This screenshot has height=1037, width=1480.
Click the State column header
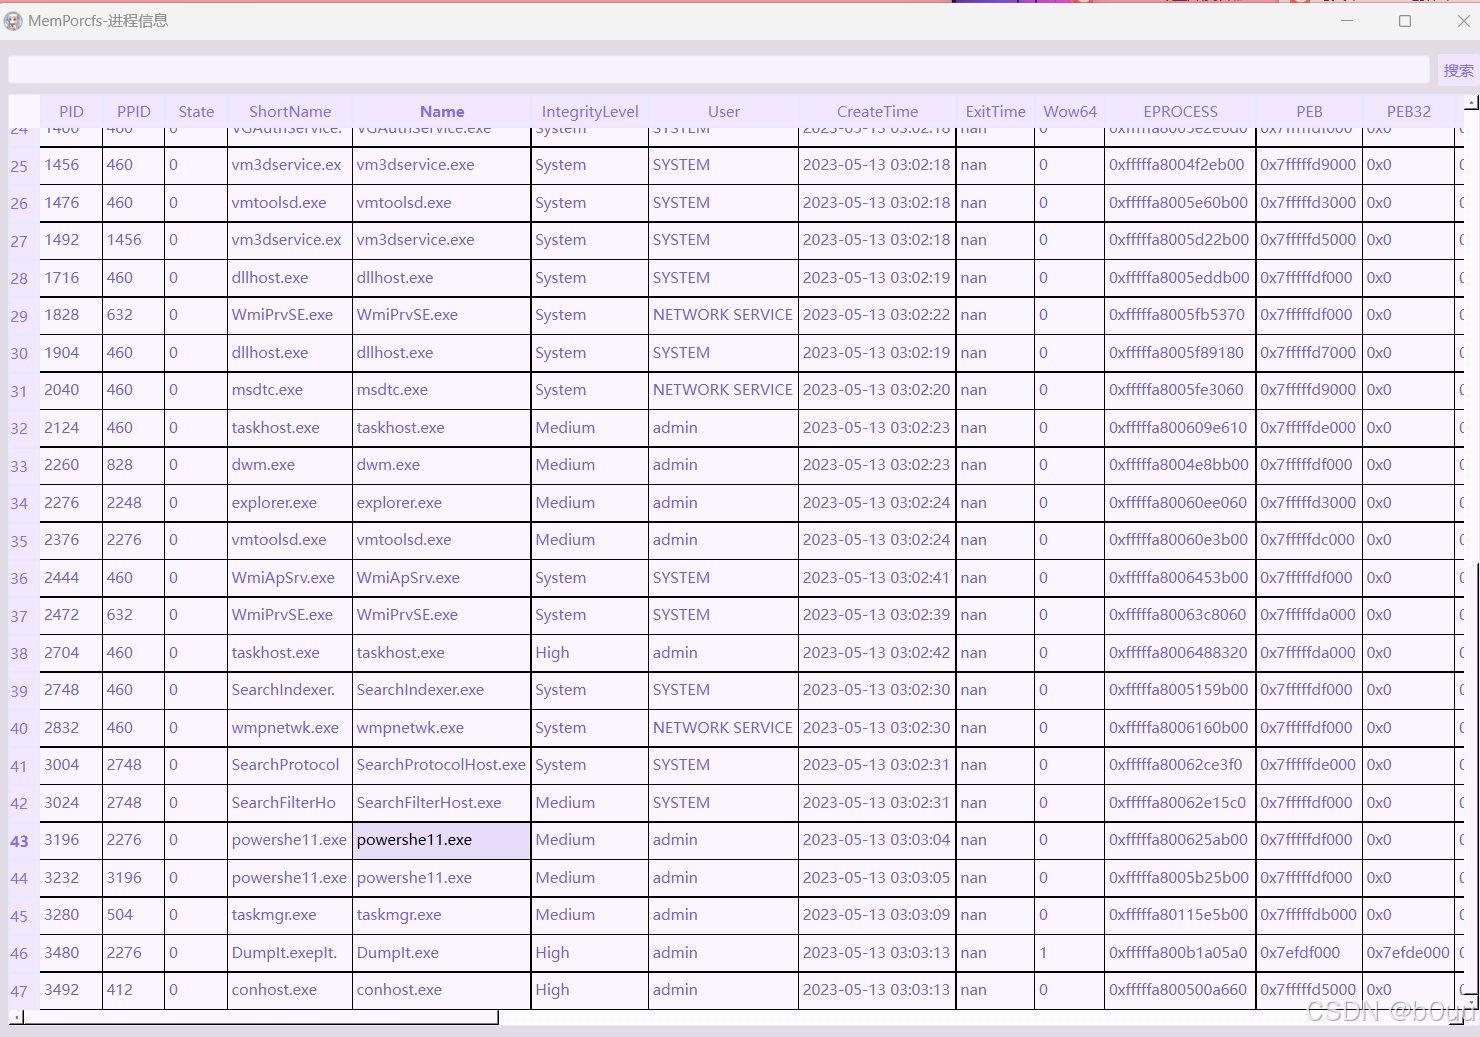(196, 112)
